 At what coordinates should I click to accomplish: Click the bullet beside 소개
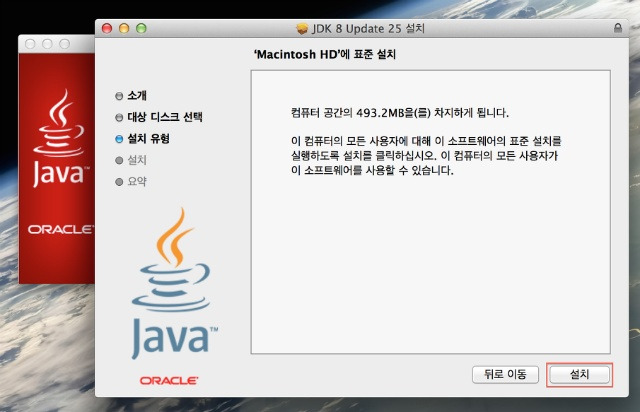[x=119, y=96]
